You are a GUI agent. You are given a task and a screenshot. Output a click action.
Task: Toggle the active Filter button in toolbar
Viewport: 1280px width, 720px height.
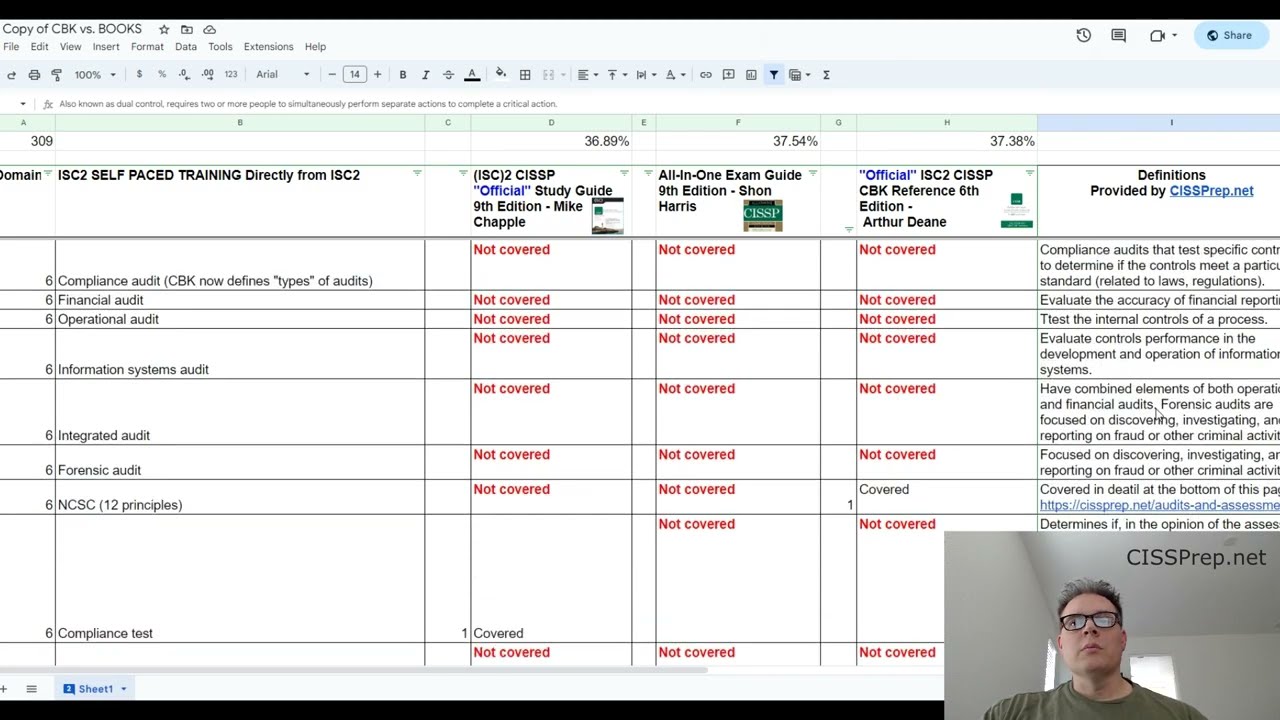click(773, 75)
